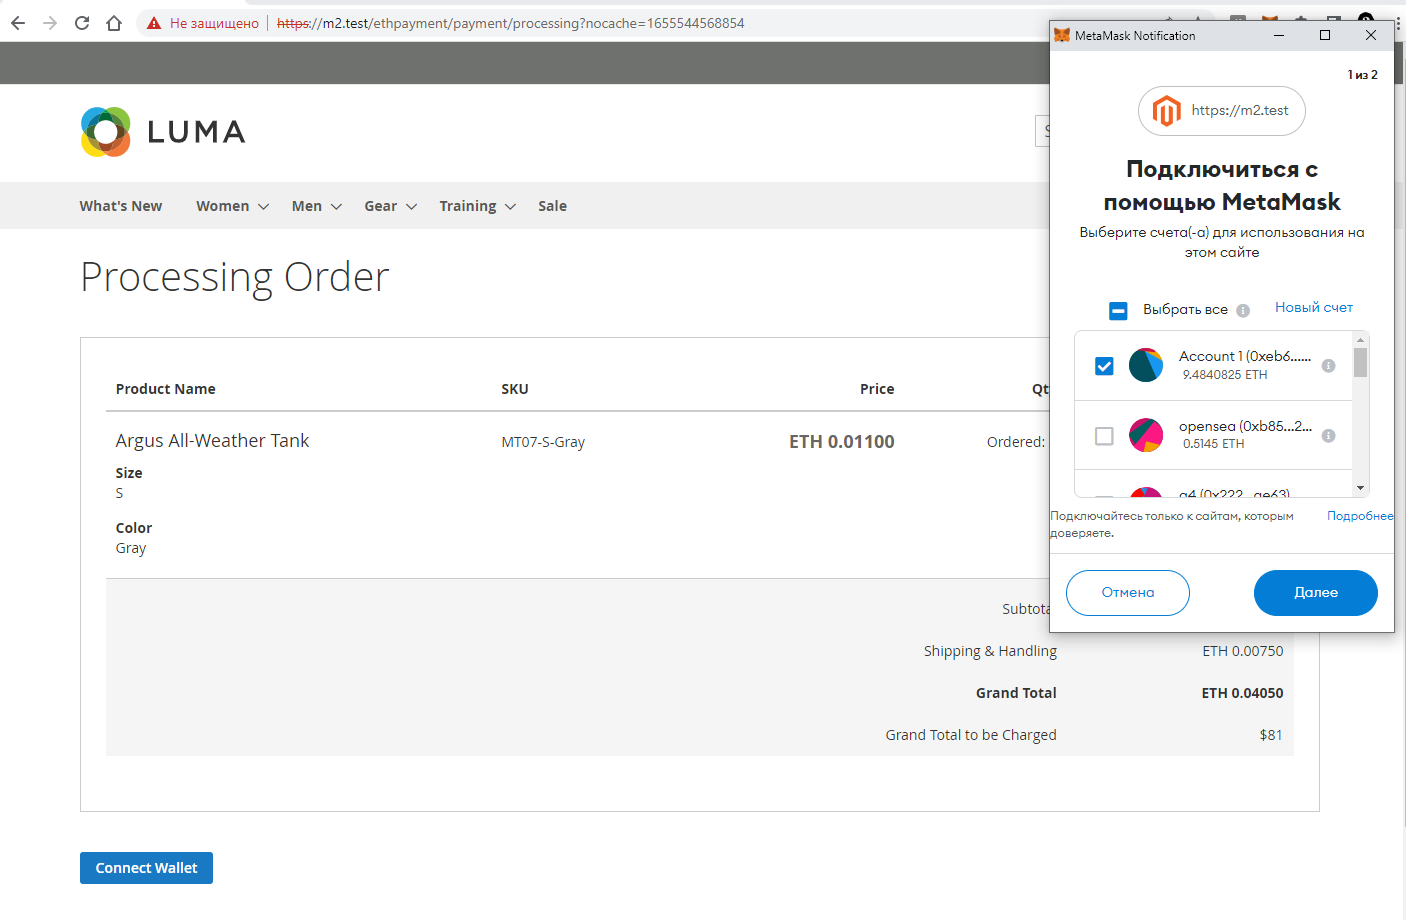Click the Connect Wallet button
Viewport: 1406px width, 920px height.
click(x=146, y=868)
